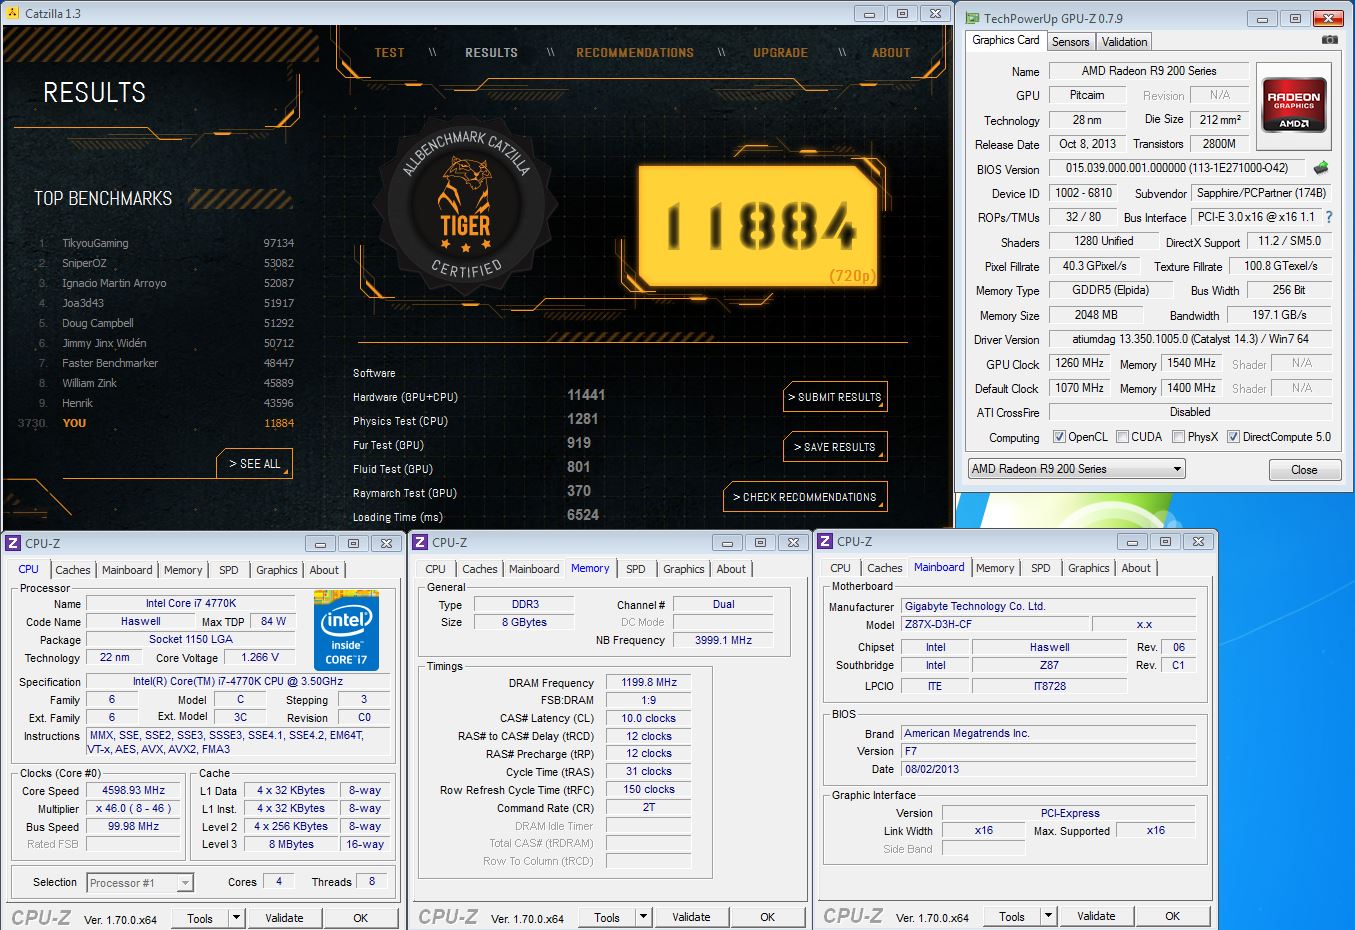
Task: Click the Close button in GPU-Z
Action: (x=1304, y=470)
